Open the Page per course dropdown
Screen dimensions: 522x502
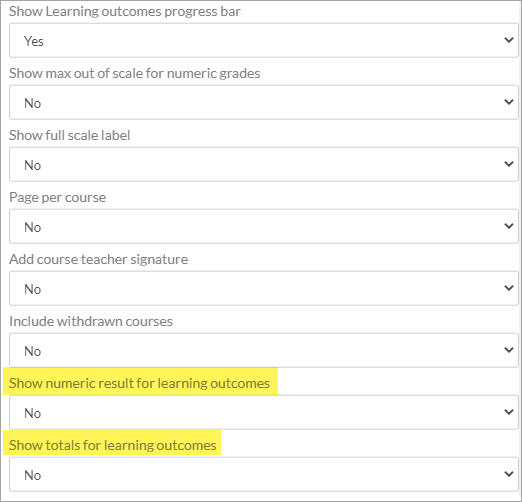(x=264, y=226)
